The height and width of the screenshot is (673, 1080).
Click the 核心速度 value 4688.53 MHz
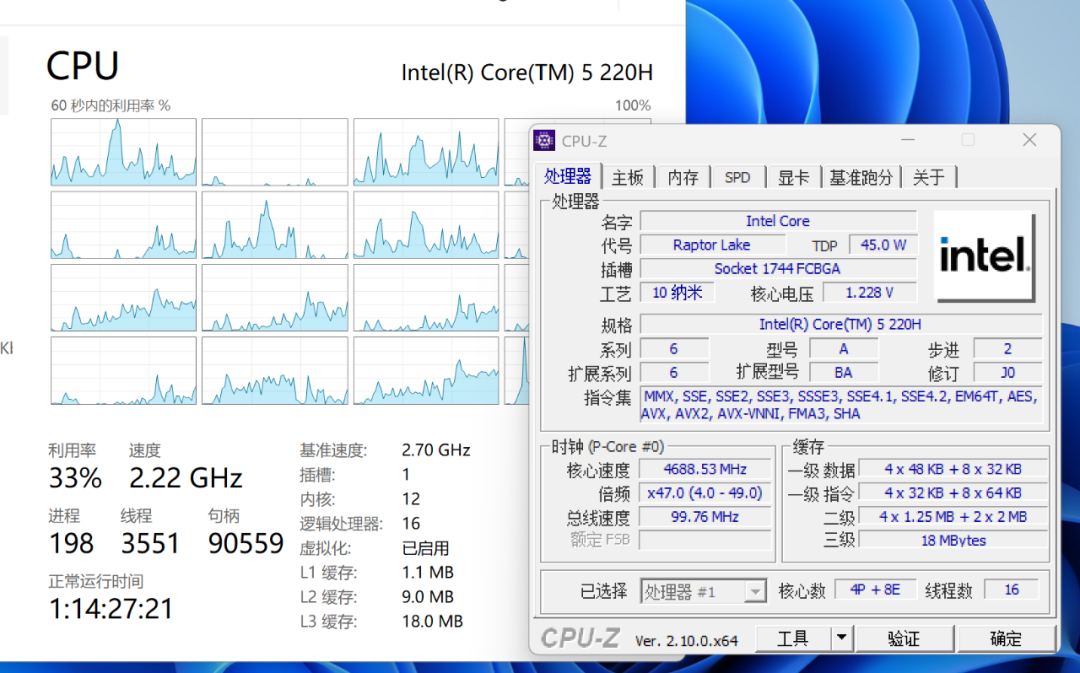point(705,469)
